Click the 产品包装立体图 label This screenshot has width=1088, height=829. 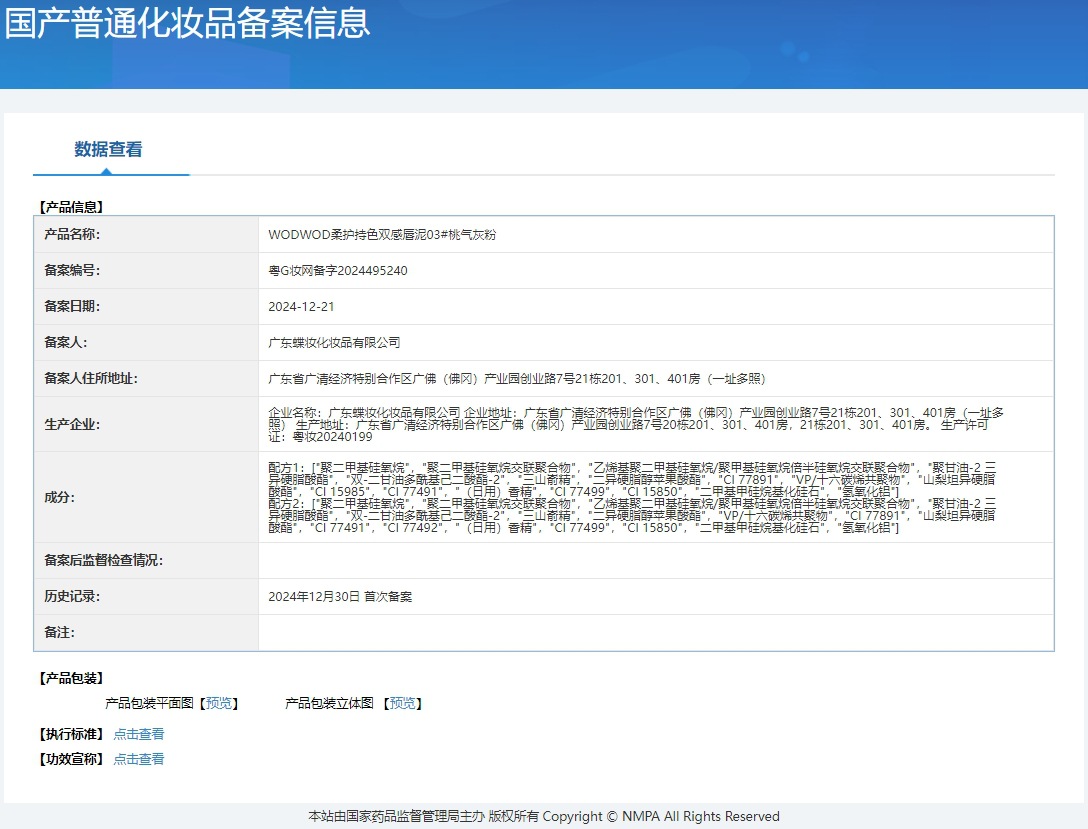330,703
